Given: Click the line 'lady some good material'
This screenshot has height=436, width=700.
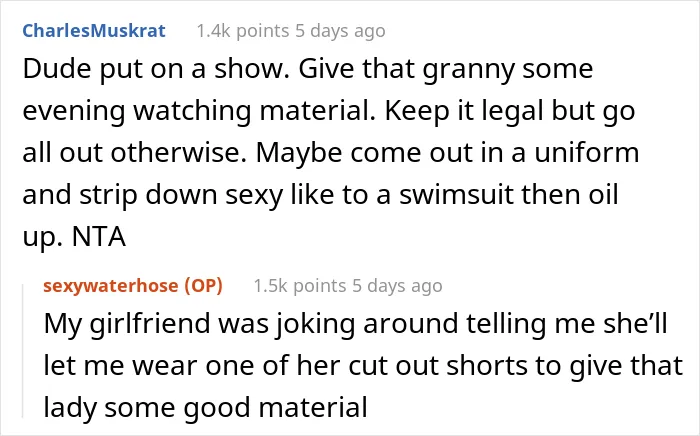Looking at the screenshot, I should pos(205,408).
